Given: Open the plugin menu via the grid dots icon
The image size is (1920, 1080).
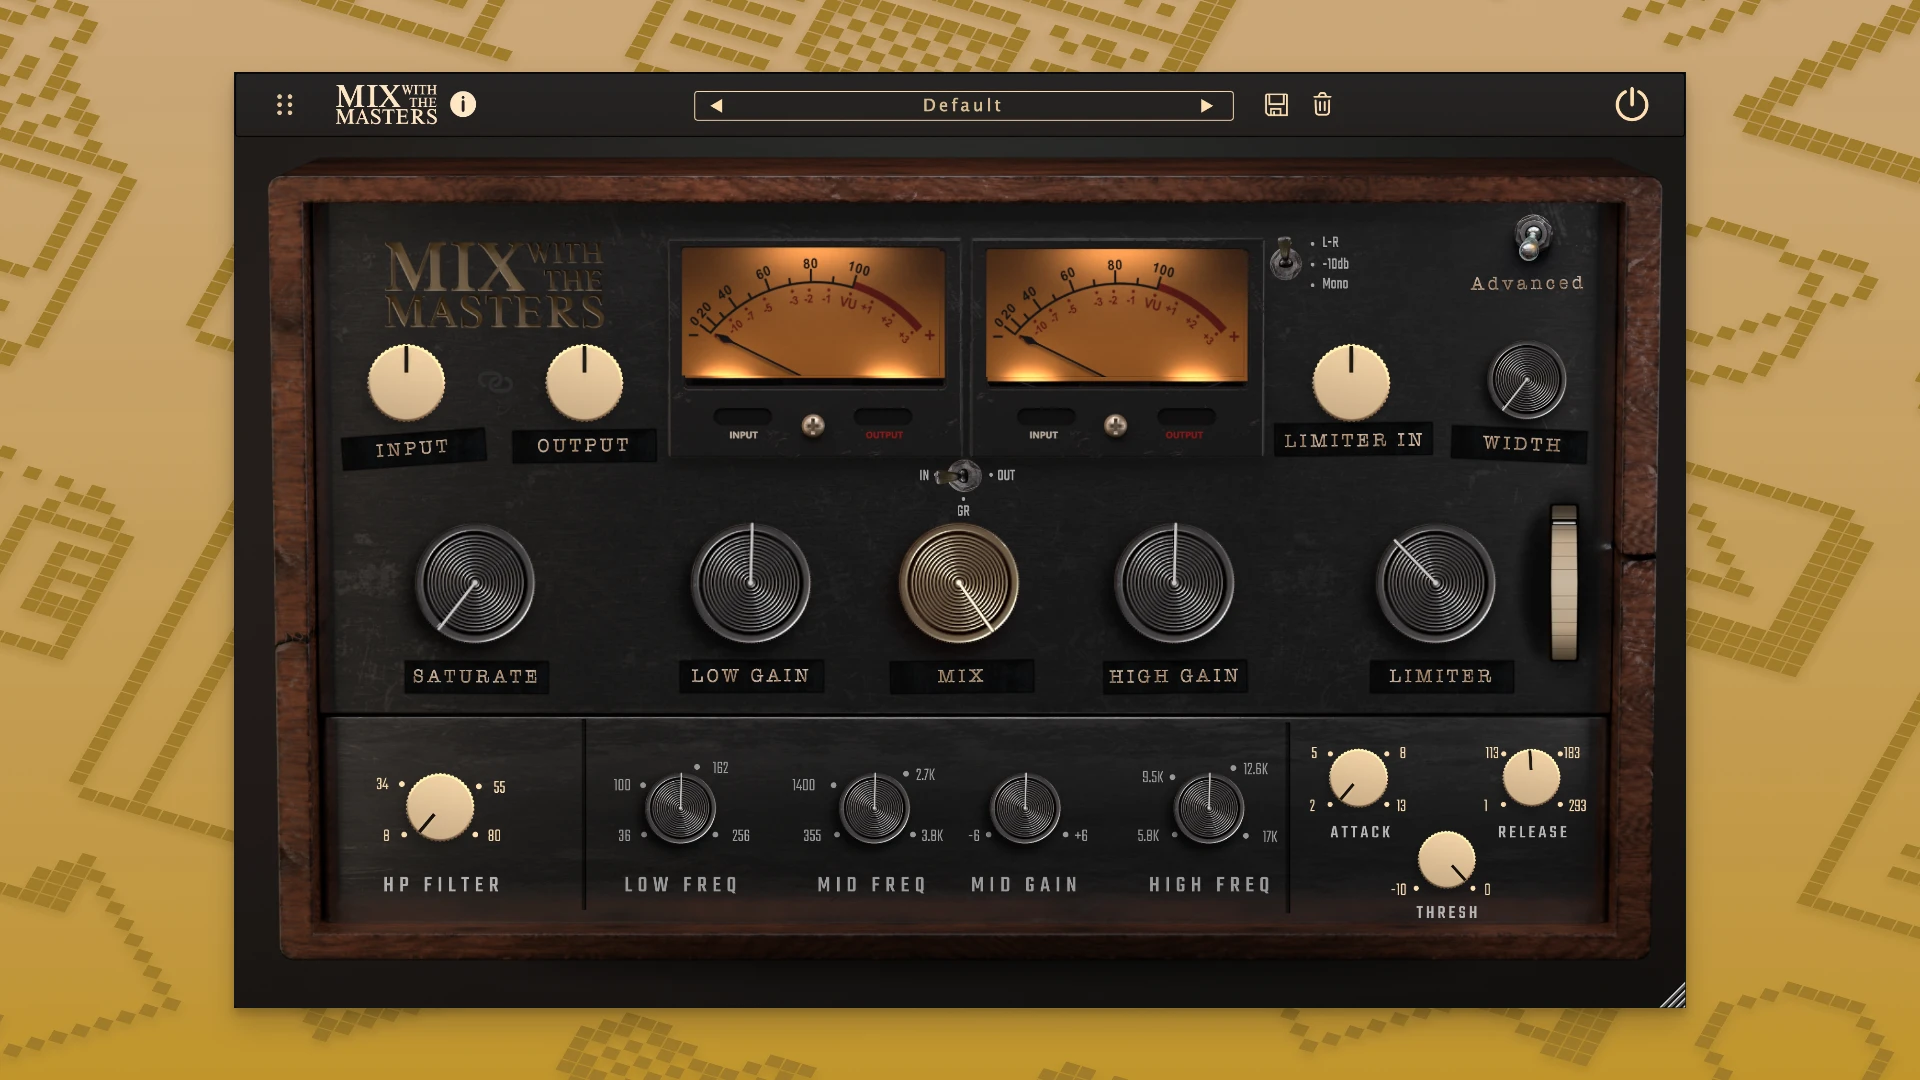Looking at the screenshot, I should pos(283,104).
